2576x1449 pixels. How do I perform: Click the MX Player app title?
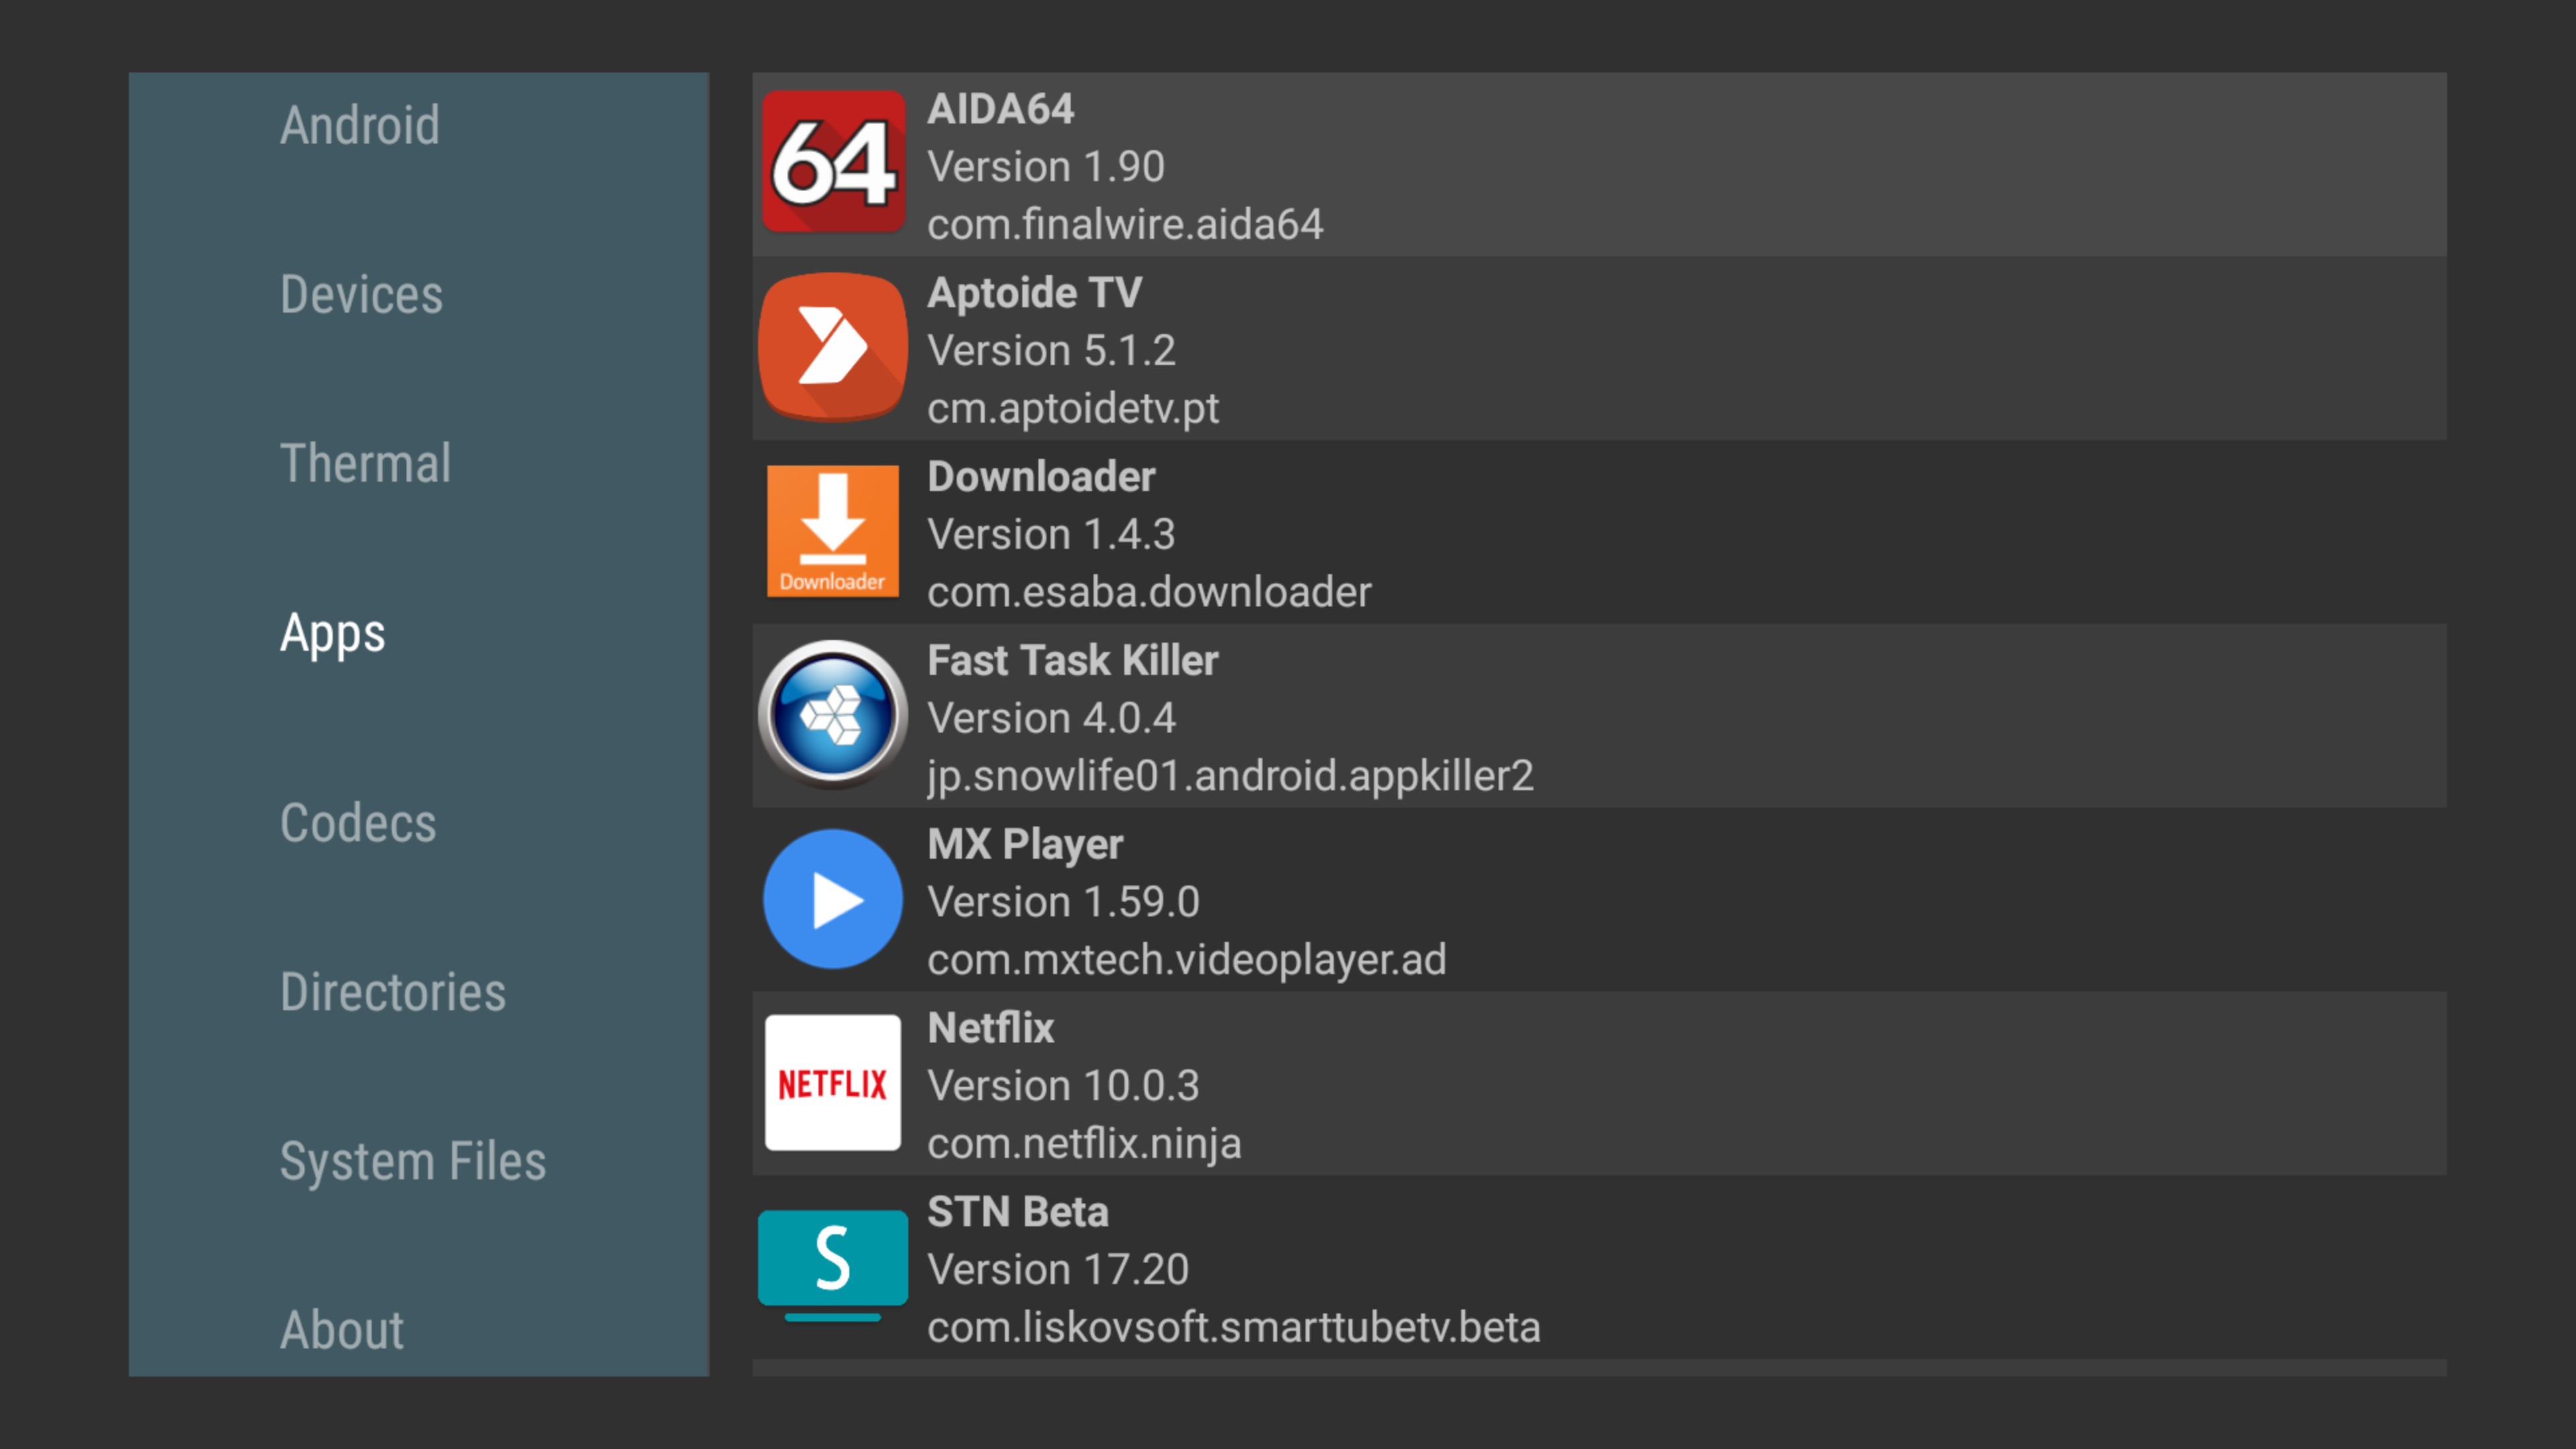[x=1025, y=845]
